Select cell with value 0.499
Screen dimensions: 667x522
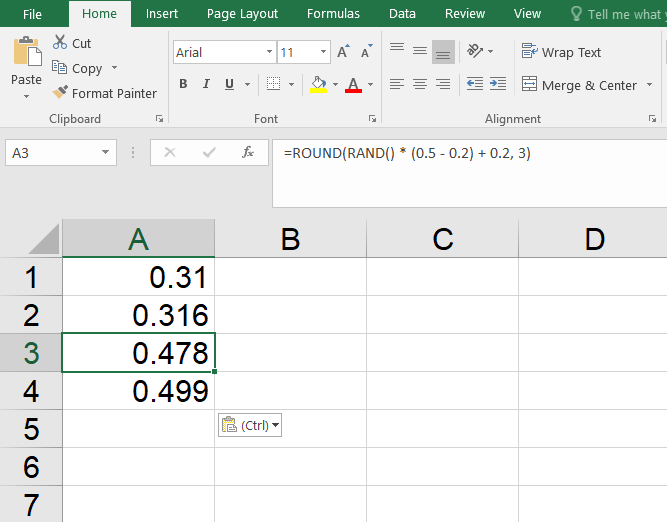(x=139, y=391)
